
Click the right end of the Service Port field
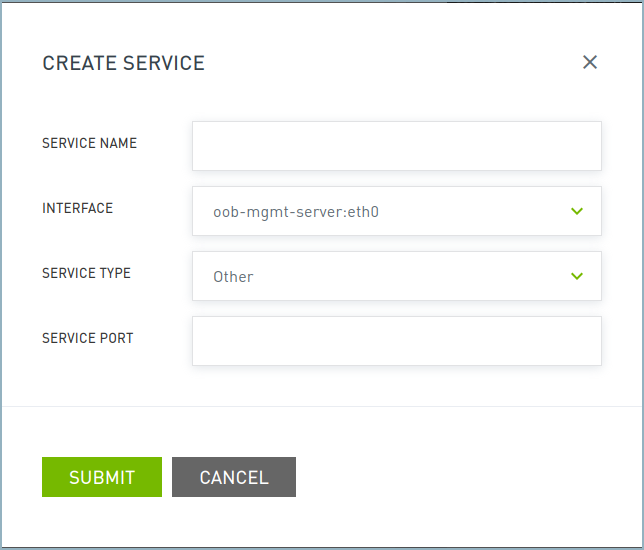(585, 341)
